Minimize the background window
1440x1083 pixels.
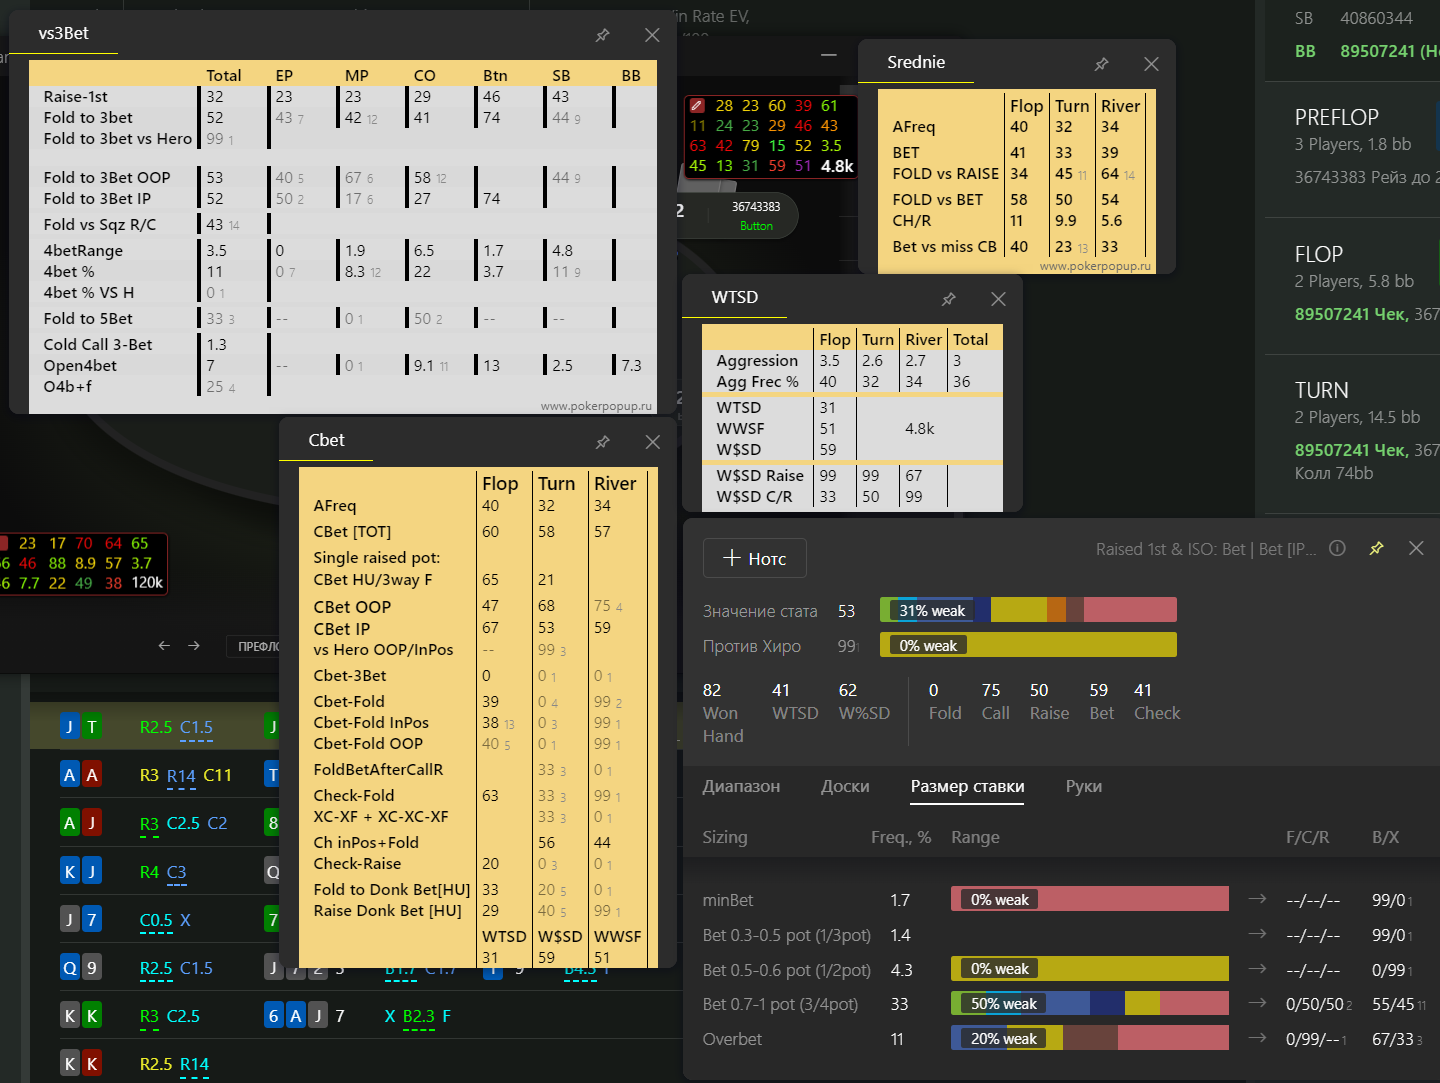click(828, 56)
